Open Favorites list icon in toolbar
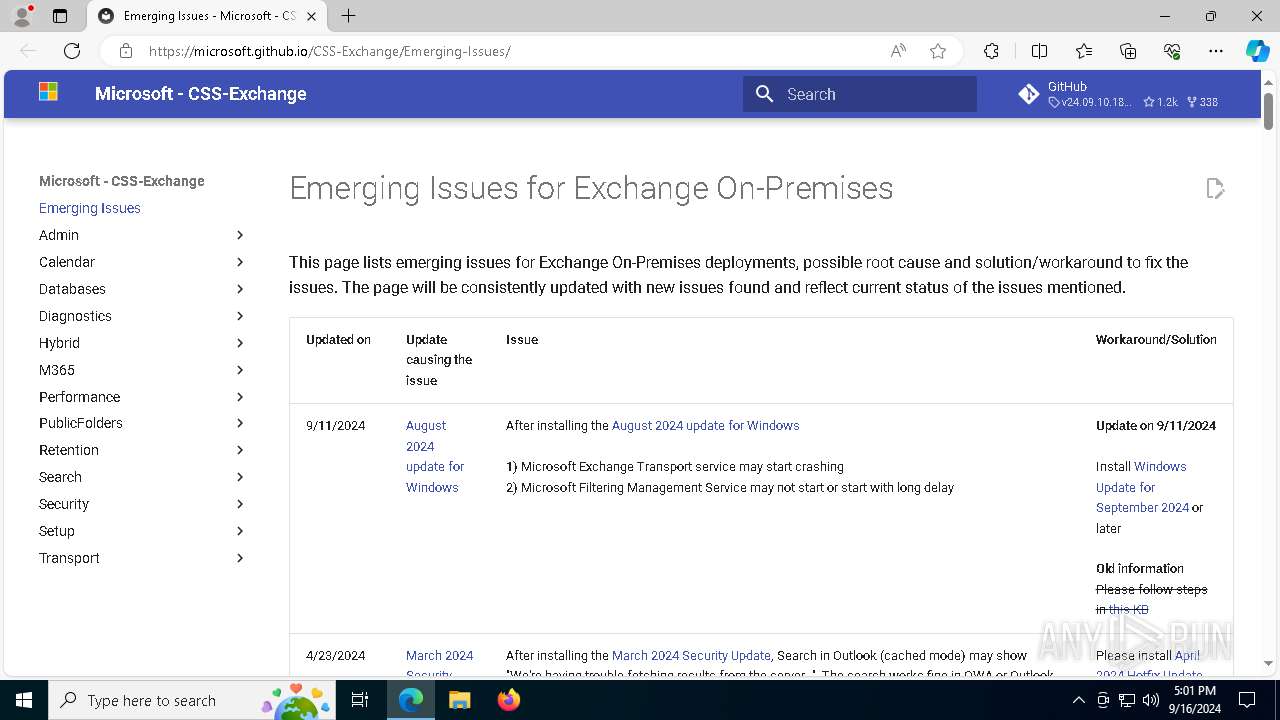The height and width of the screenshot is (720, 1280). [1084, 51]
